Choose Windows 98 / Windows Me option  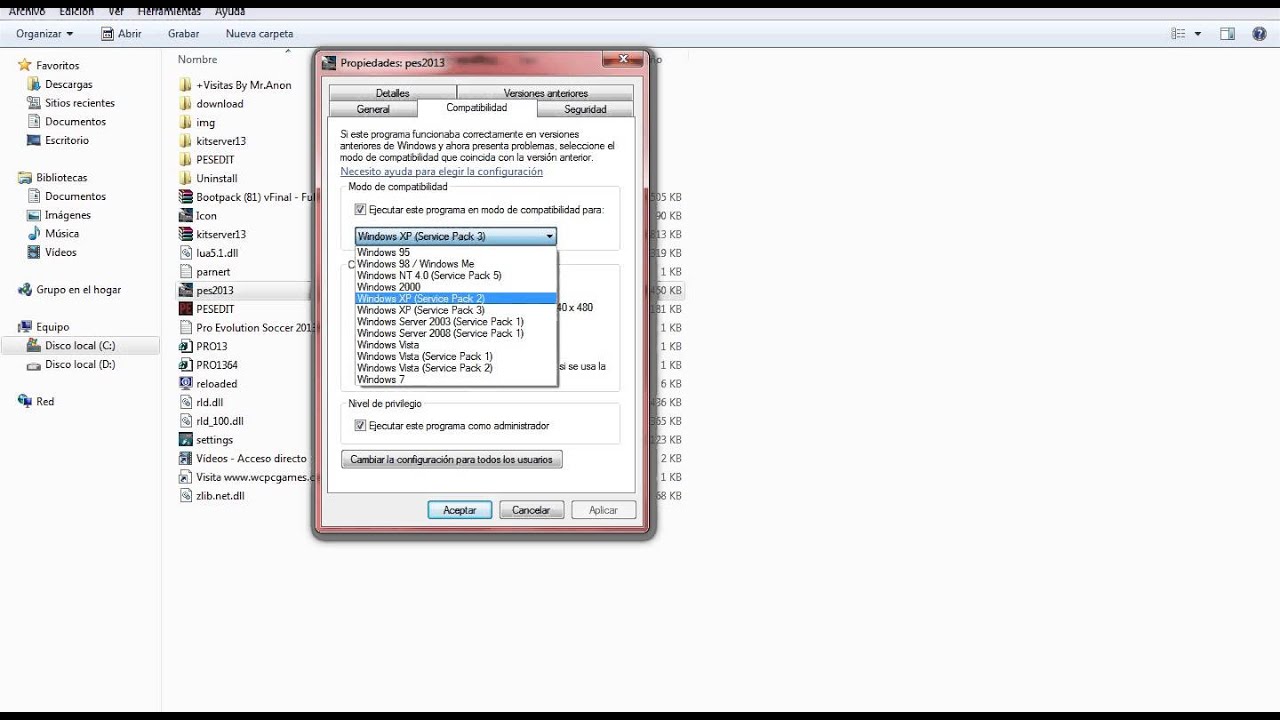pos(416,264)
